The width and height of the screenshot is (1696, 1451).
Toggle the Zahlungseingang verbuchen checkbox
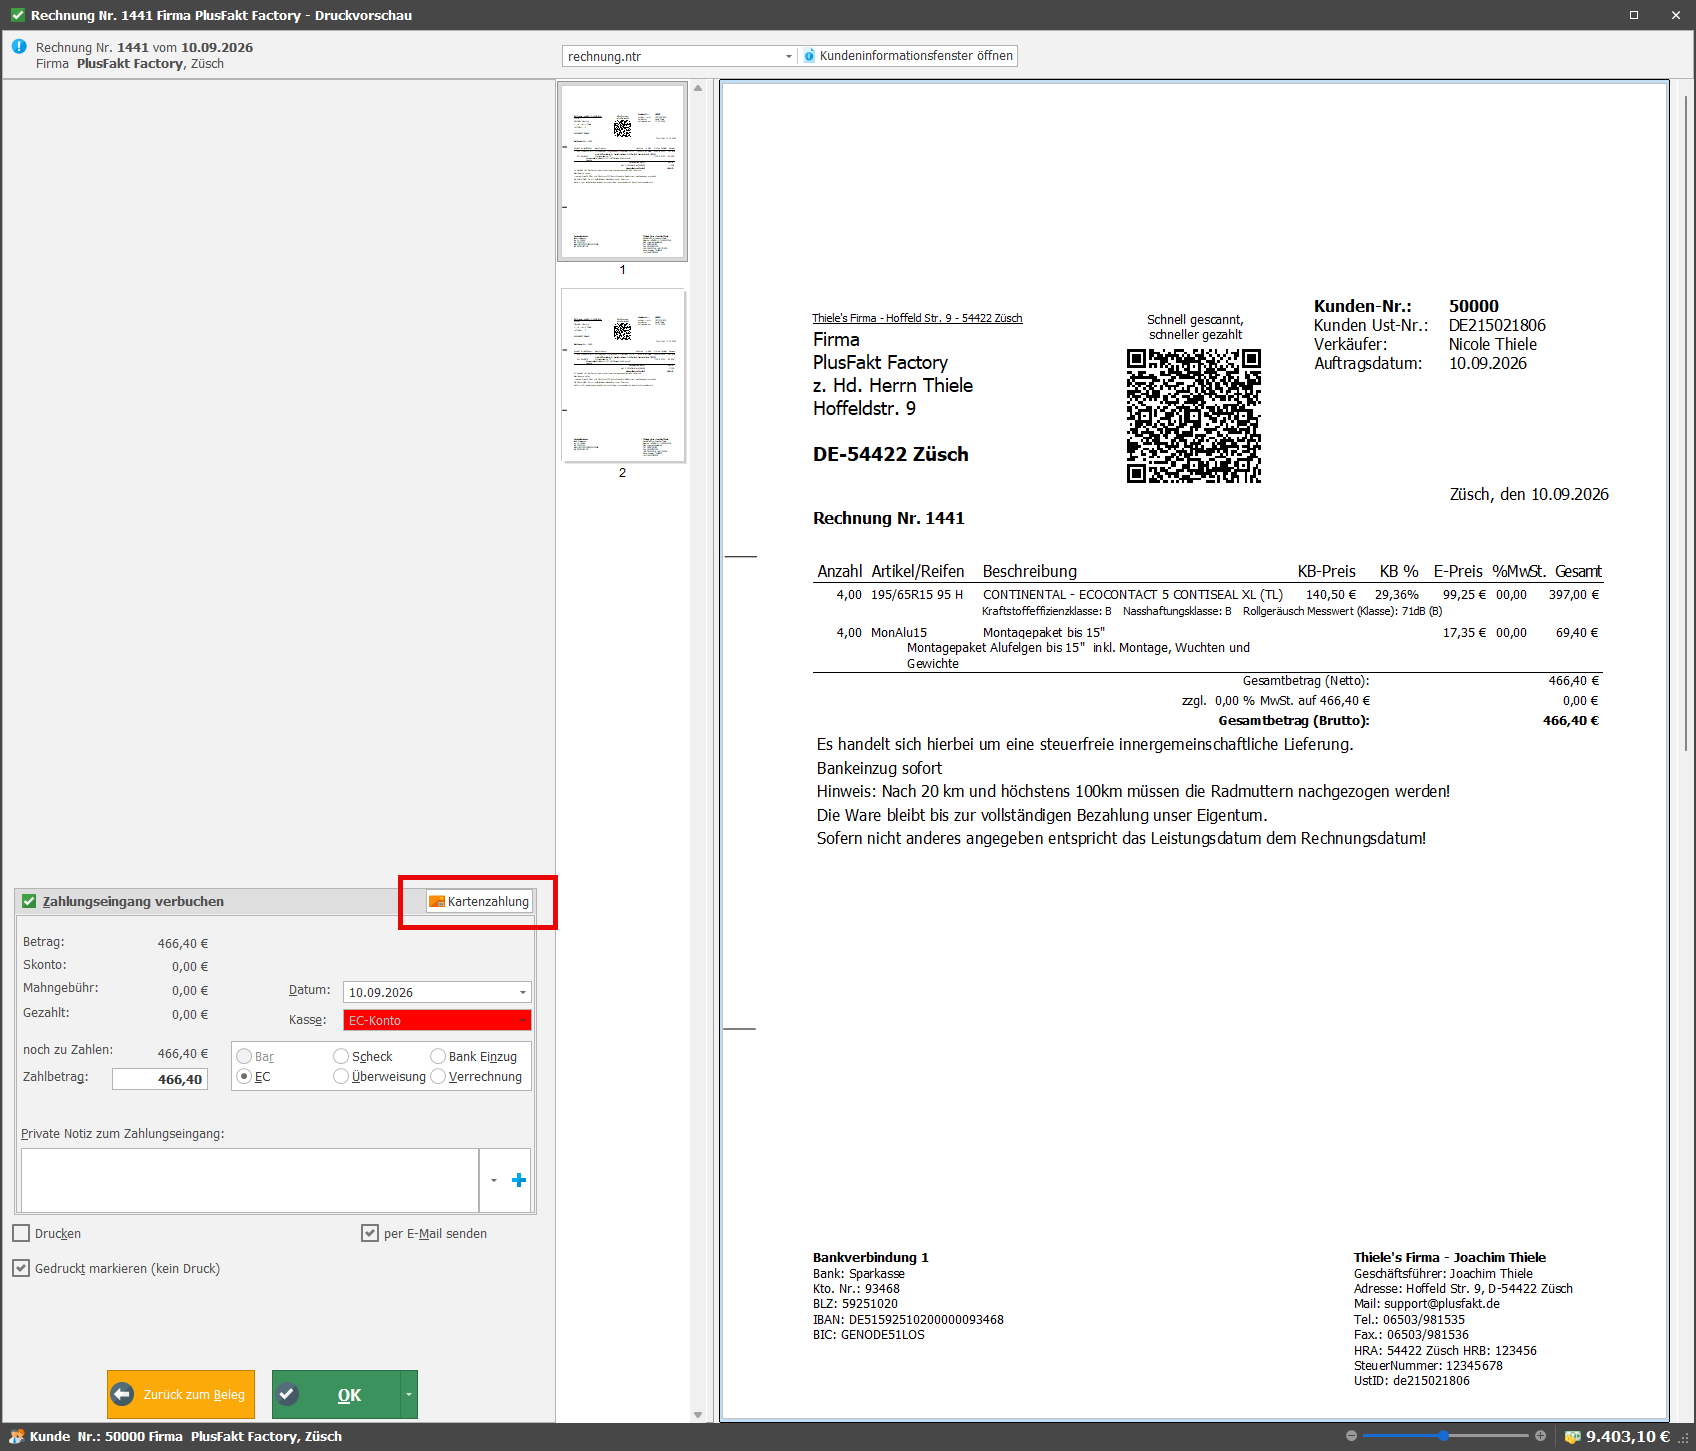tap(29, 901)
